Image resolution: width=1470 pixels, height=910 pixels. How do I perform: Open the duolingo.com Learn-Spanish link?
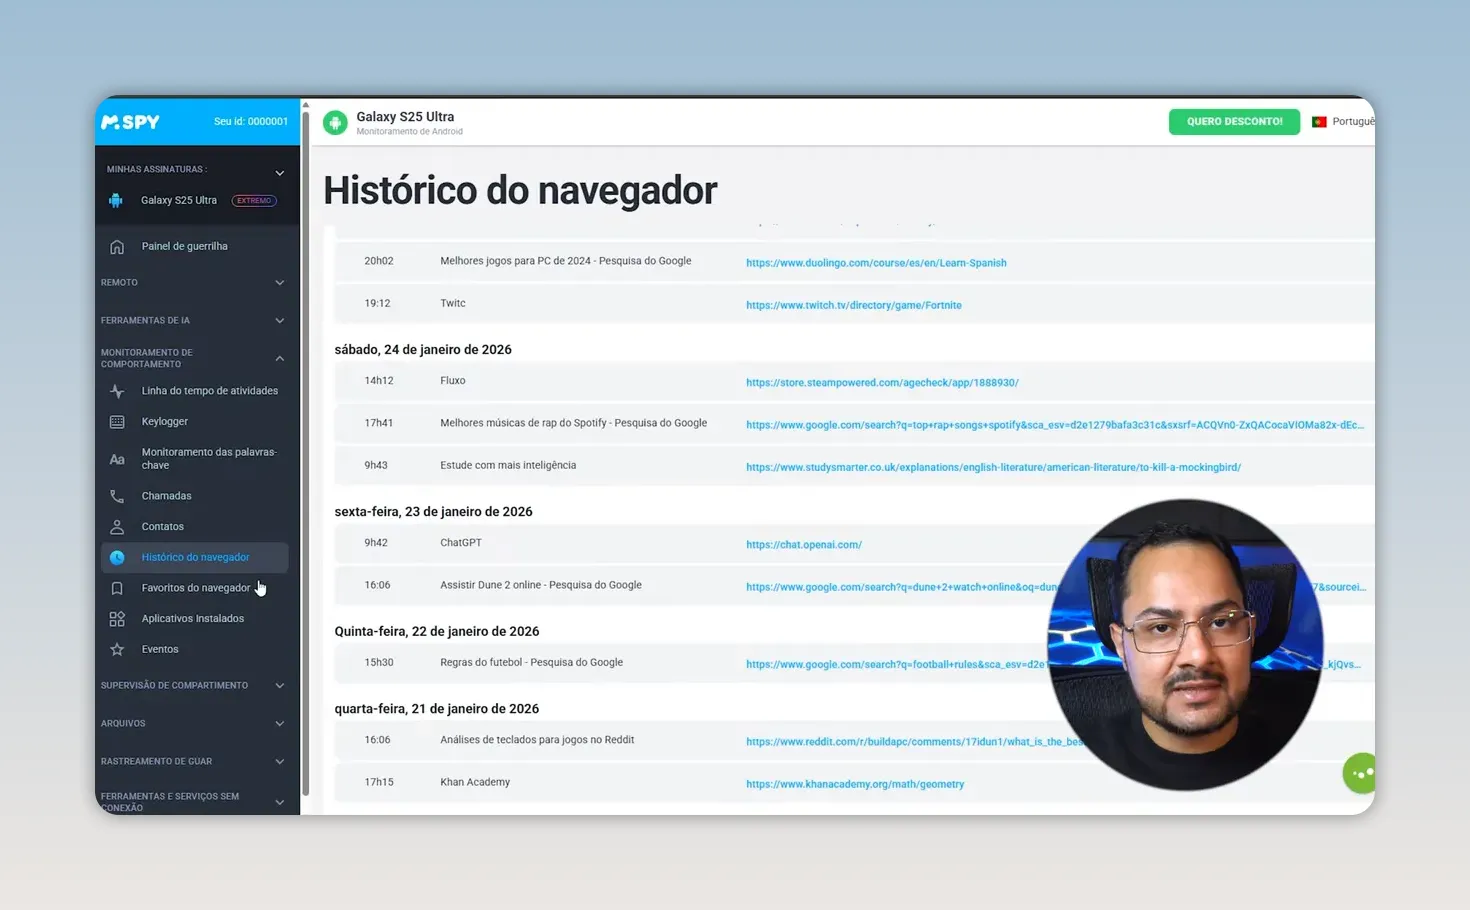tap(876, 263)
